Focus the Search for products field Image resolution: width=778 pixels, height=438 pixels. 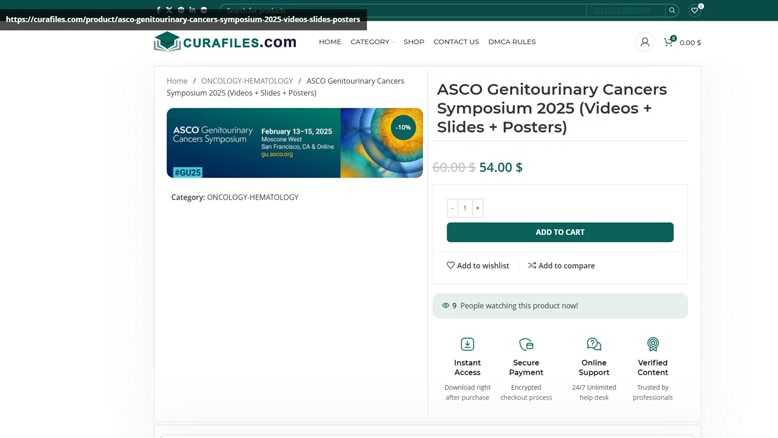tap(403, 10)
